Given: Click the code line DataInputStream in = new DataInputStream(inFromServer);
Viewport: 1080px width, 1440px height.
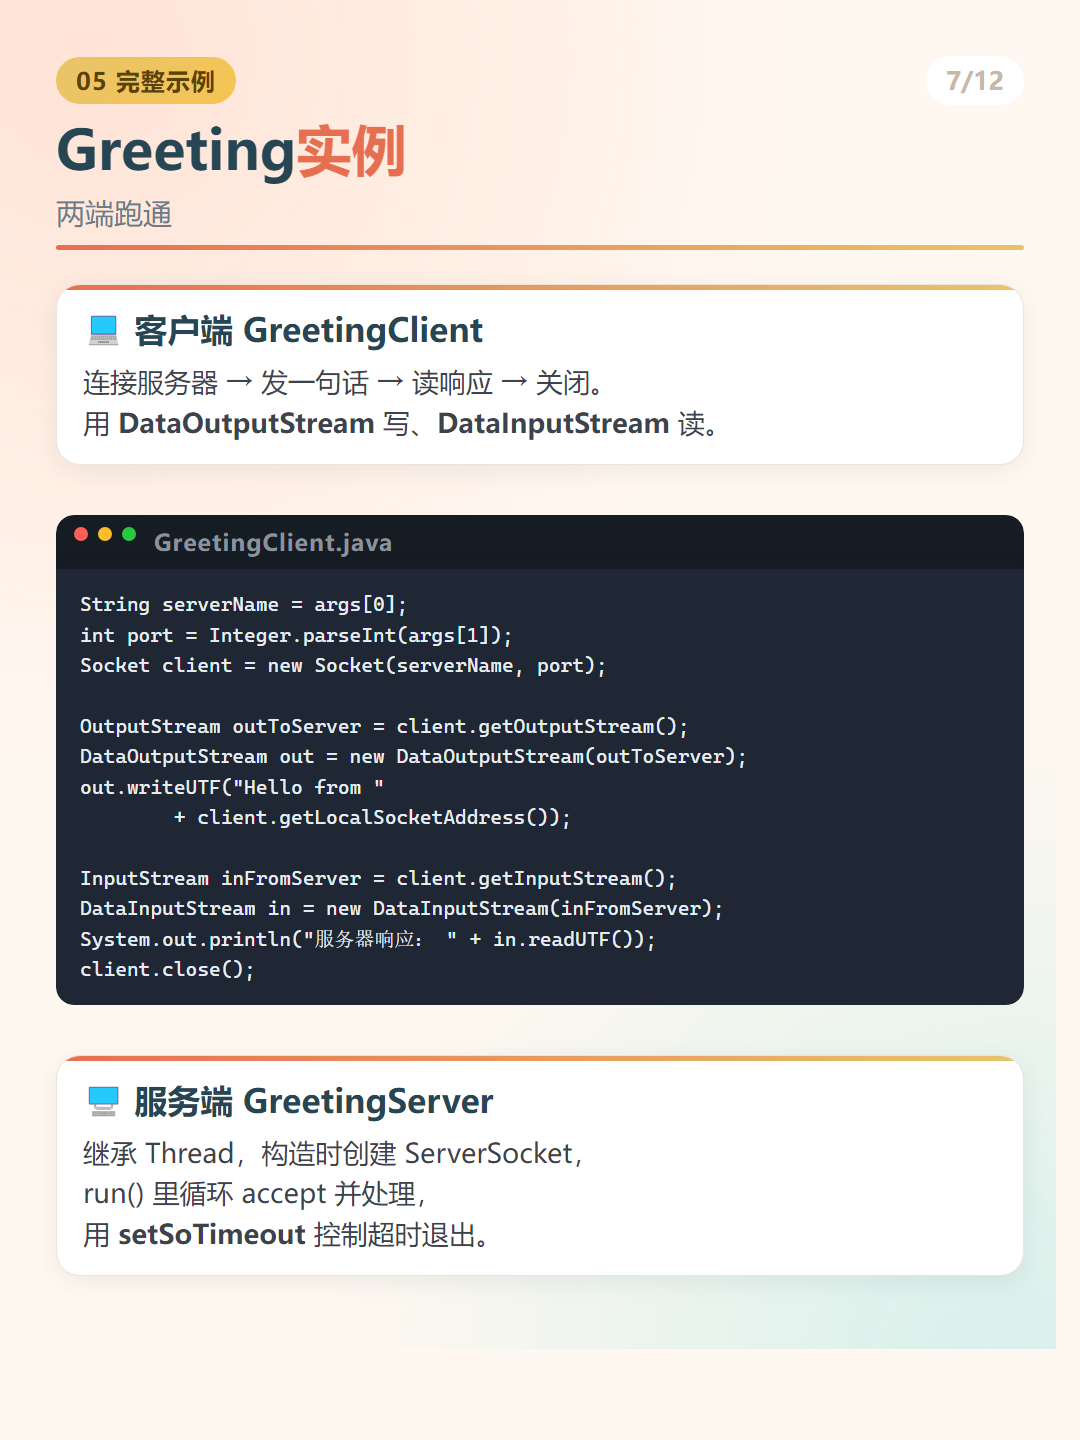Looking at the screenshot, I should (x=401, y=908).
